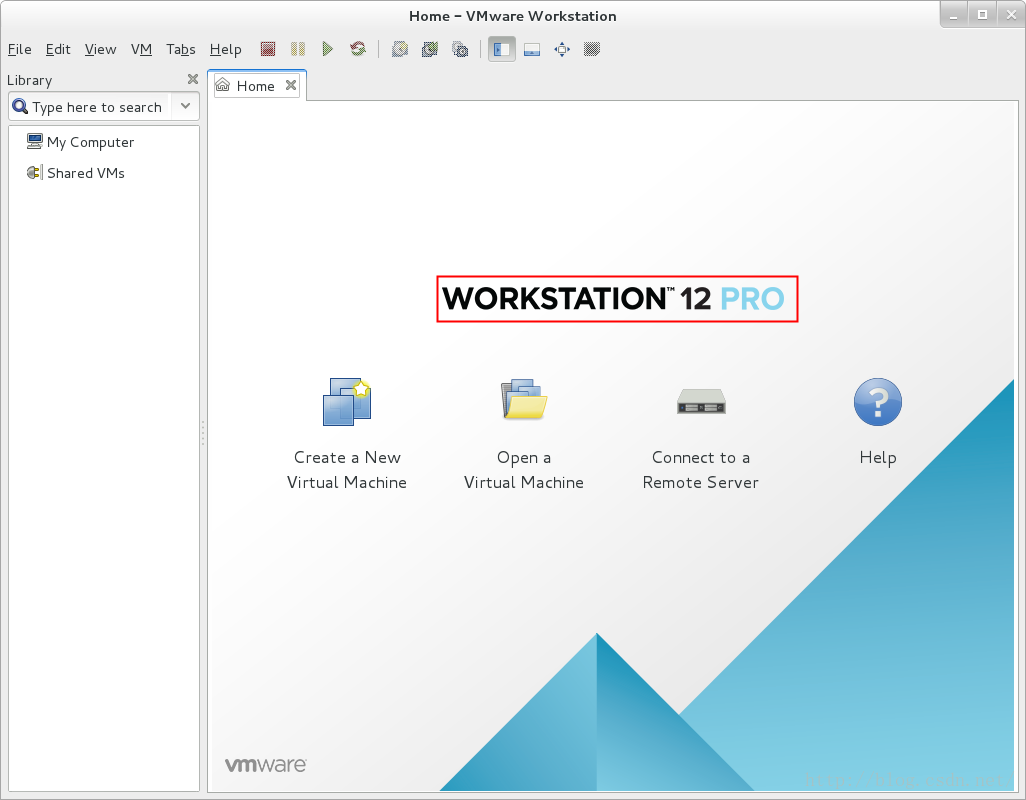Toggle the Show Library sidebar button
The height and width of the screenshot is (800, 1026).
pos(502,49)
